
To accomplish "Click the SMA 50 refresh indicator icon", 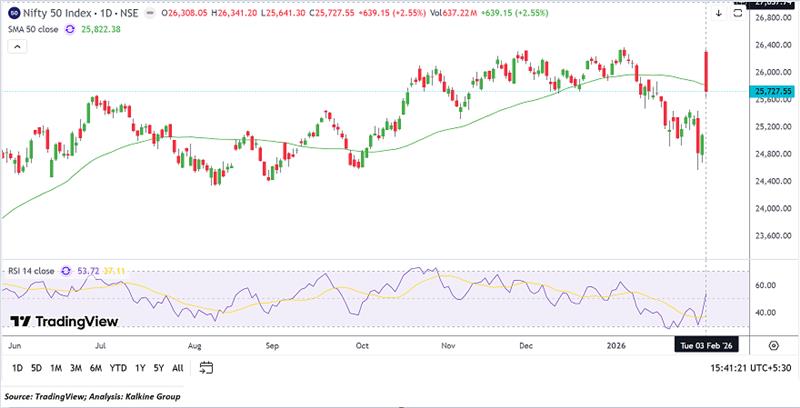I will tap(69, 30).
